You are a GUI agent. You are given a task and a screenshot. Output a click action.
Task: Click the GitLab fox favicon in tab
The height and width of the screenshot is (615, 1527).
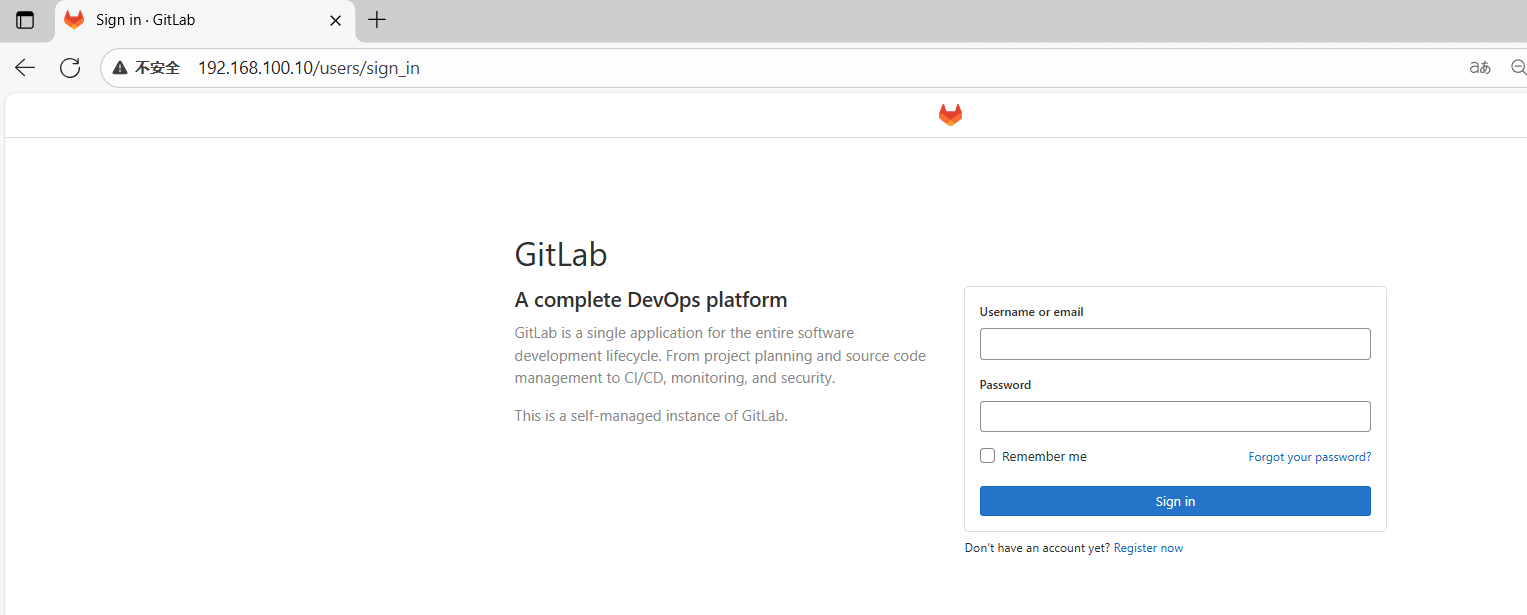click(74, 20)
